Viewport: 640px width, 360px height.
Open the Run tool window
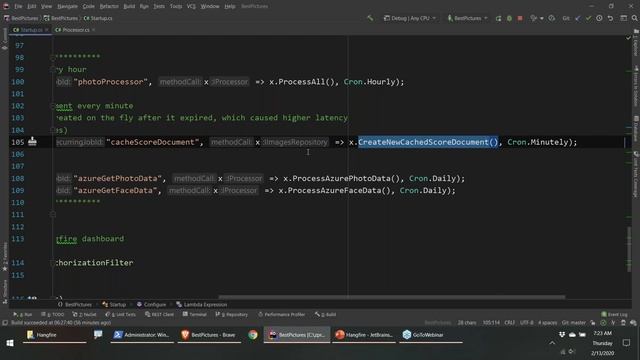[x=23, y=314]
